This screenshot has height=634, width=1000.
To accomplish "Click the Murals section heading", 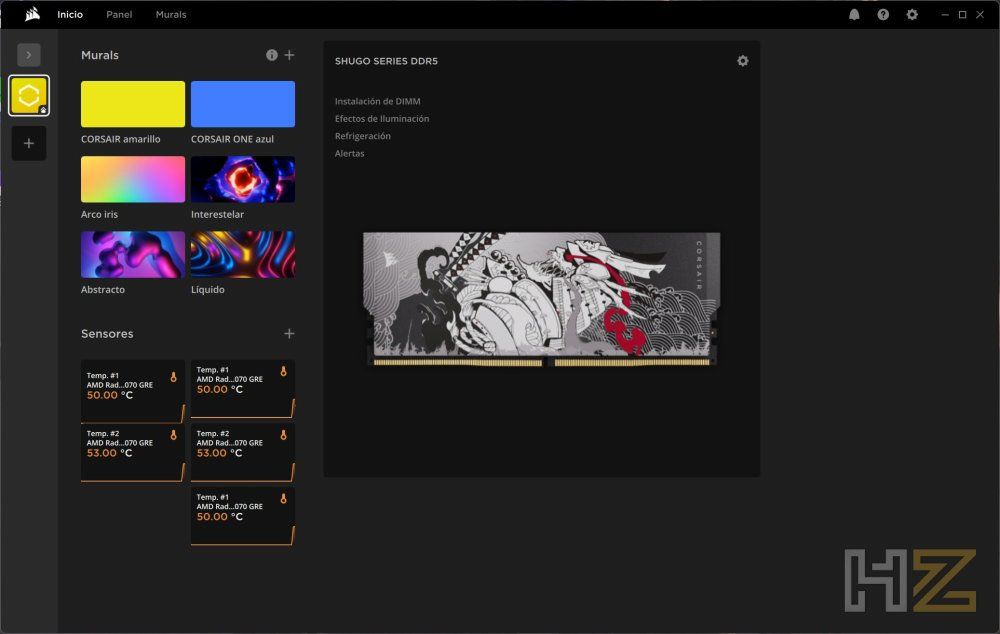I will [99, 55].
